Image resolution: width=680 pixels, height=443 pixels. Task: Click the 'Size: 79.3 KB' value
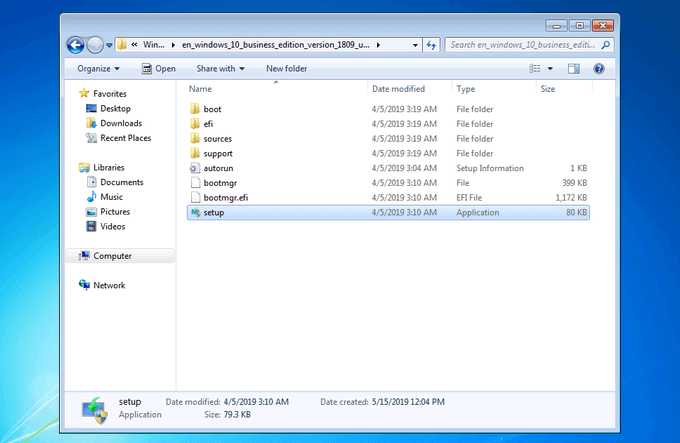tap(237, 414)
